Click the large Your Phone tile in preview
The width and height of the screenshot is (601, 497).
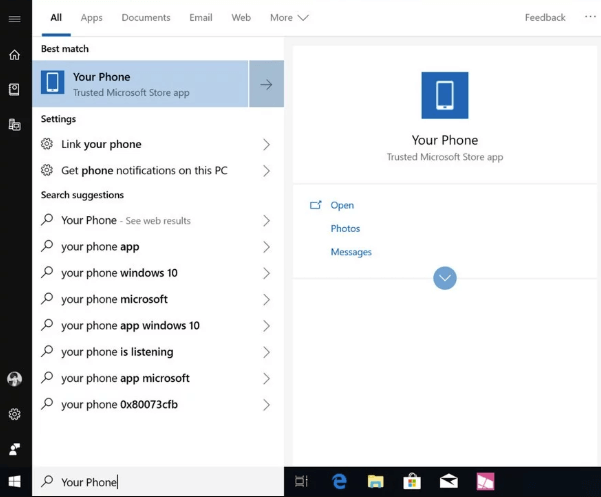click(x=445, y=95)
